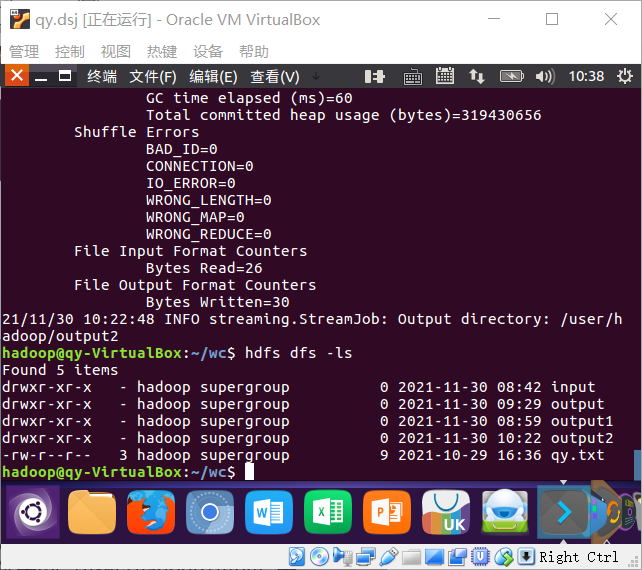Expand the hidden menus overflow arrow

point(316,76)
